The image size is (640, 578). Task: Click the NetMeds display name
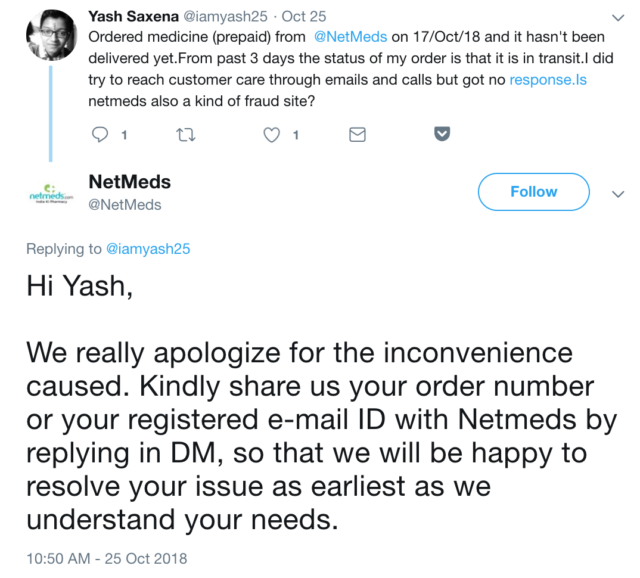pyautogui.click(x=130, y=182)
